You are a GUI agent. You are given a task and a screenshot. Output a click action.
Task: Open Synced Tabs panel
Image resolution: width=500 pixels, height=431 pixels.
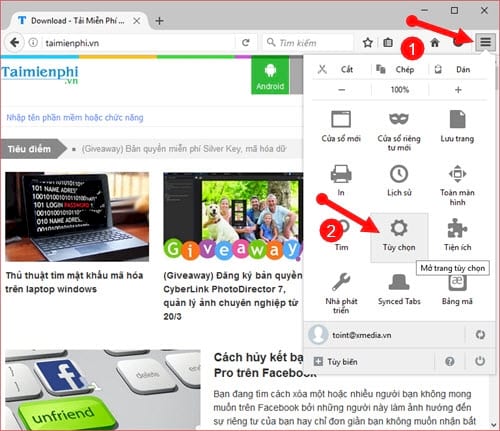tap(399, 289)
